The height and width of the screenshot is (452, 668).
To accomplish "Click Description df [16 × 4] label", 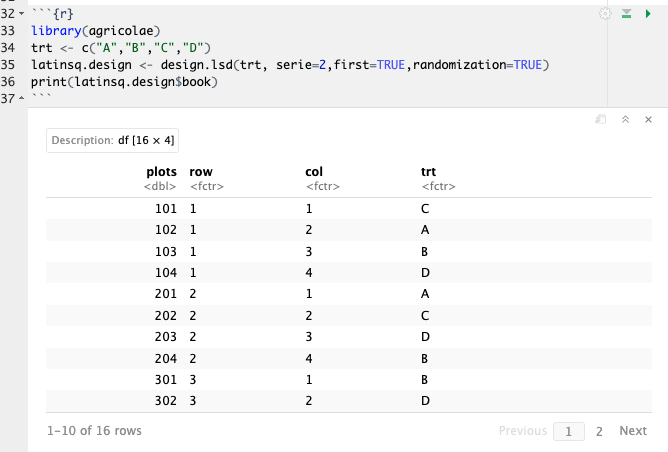I will (x=113, y=141).
